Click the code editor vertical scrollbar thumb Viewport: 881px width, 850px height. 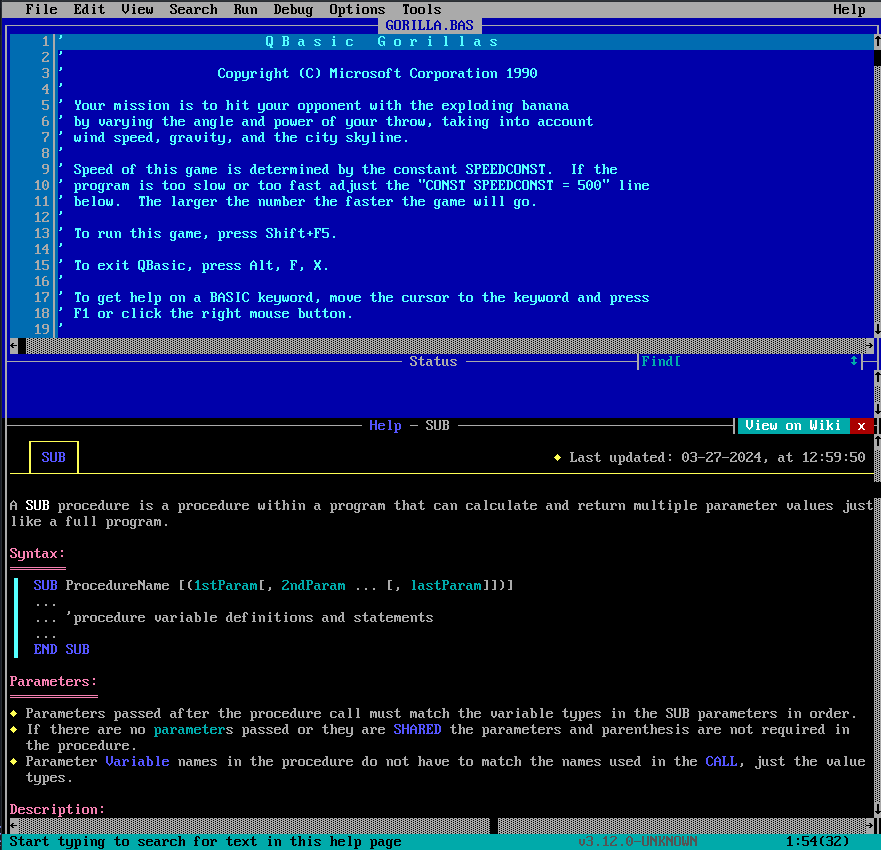click(877, 57)
